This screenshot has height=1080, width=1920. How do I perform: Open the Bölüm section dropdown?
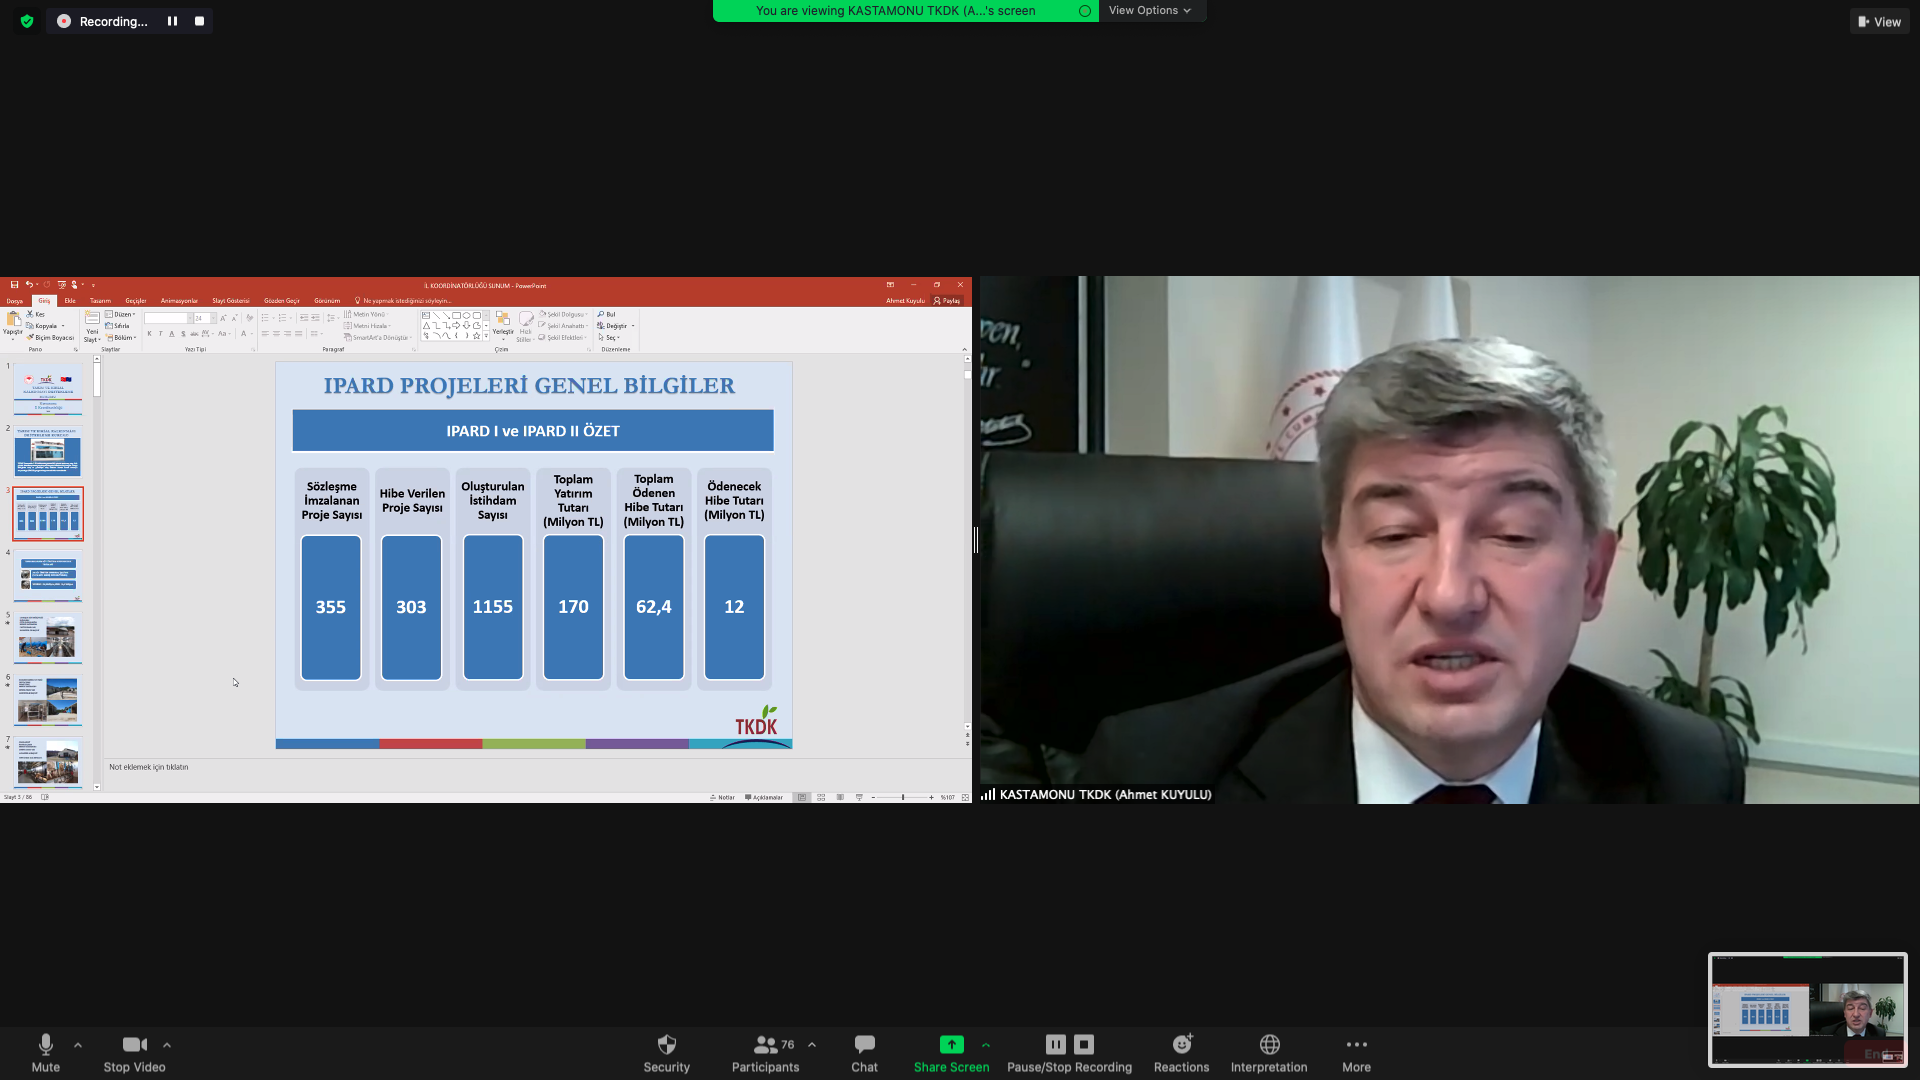[121, 337]
